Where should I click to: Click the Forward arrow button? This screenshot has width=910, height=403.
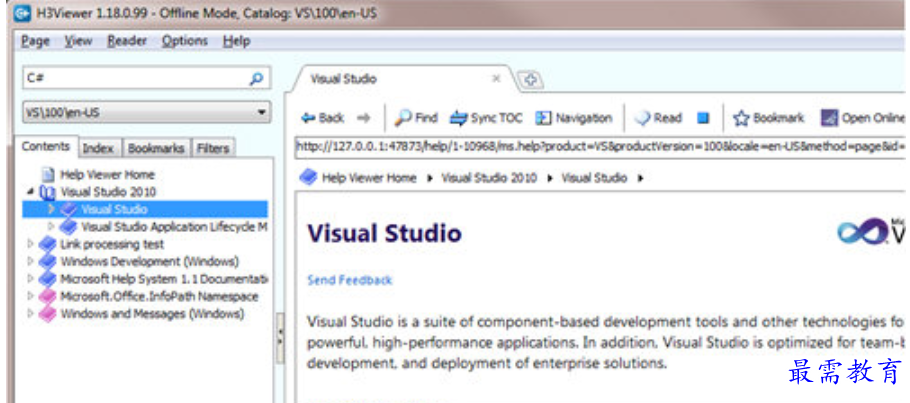363,118
